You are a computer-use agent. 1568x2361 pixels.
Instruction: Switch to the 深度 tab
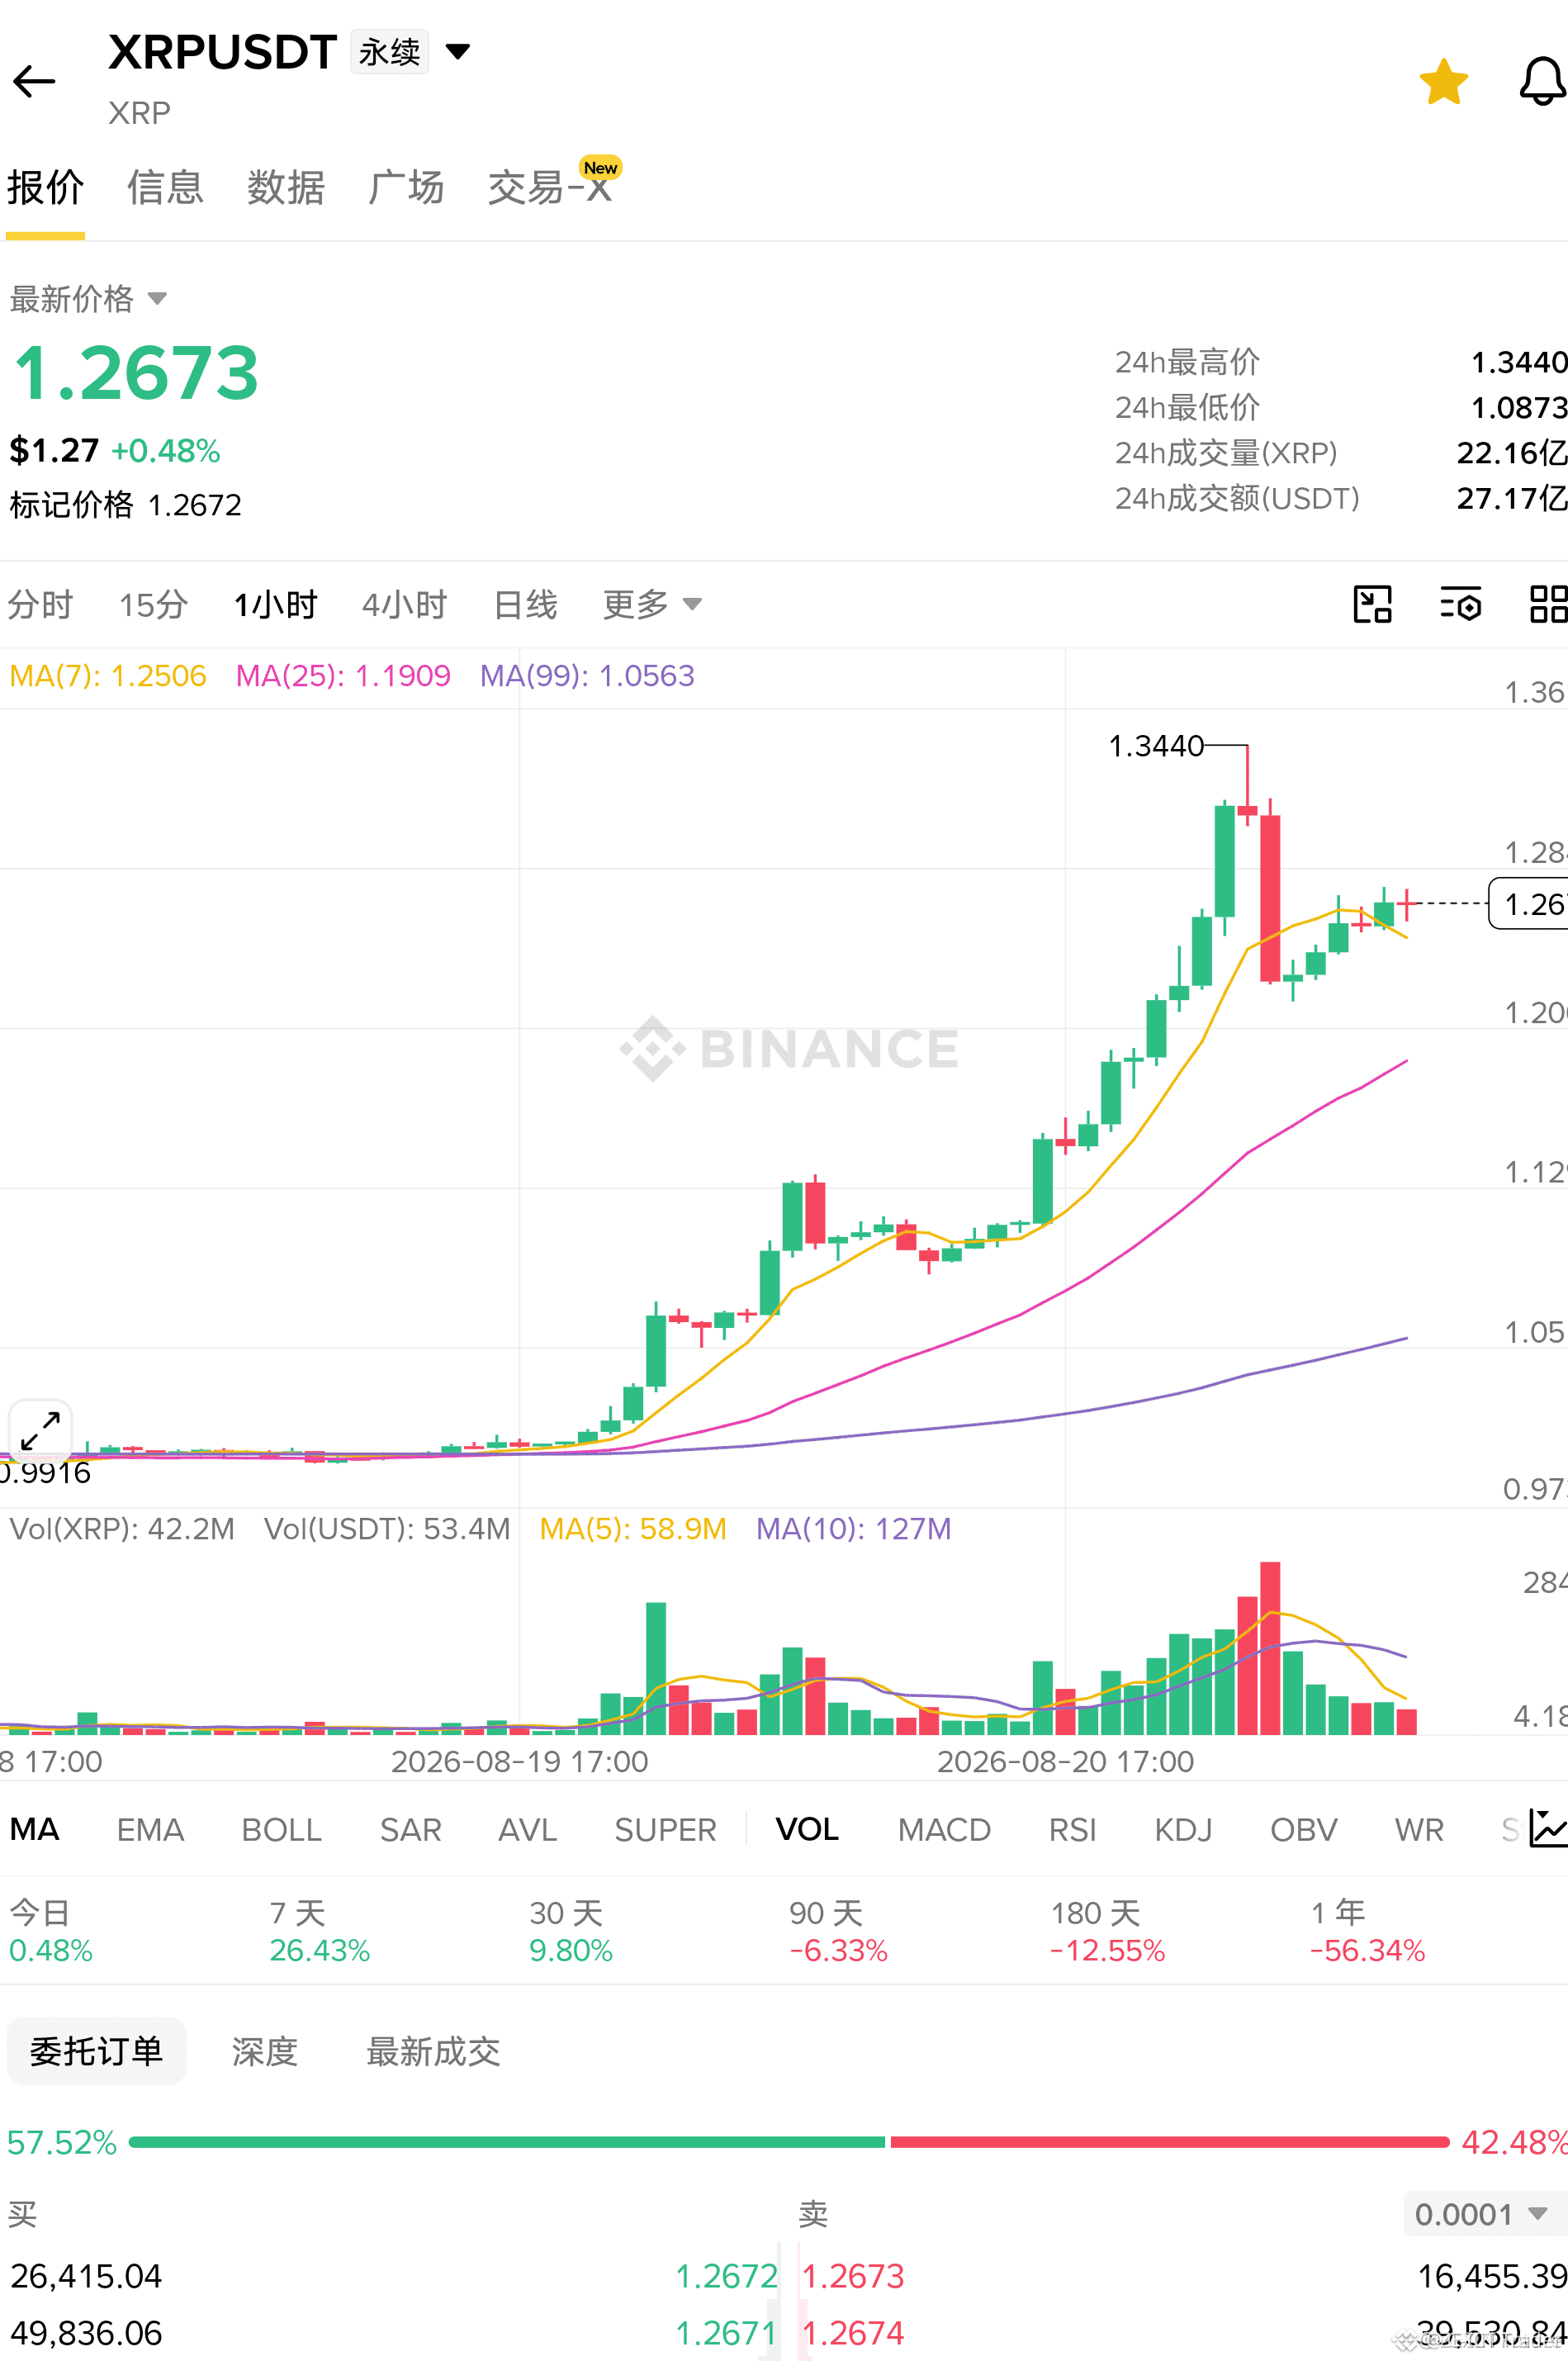pyautogui.click(x=265, y=2051)
